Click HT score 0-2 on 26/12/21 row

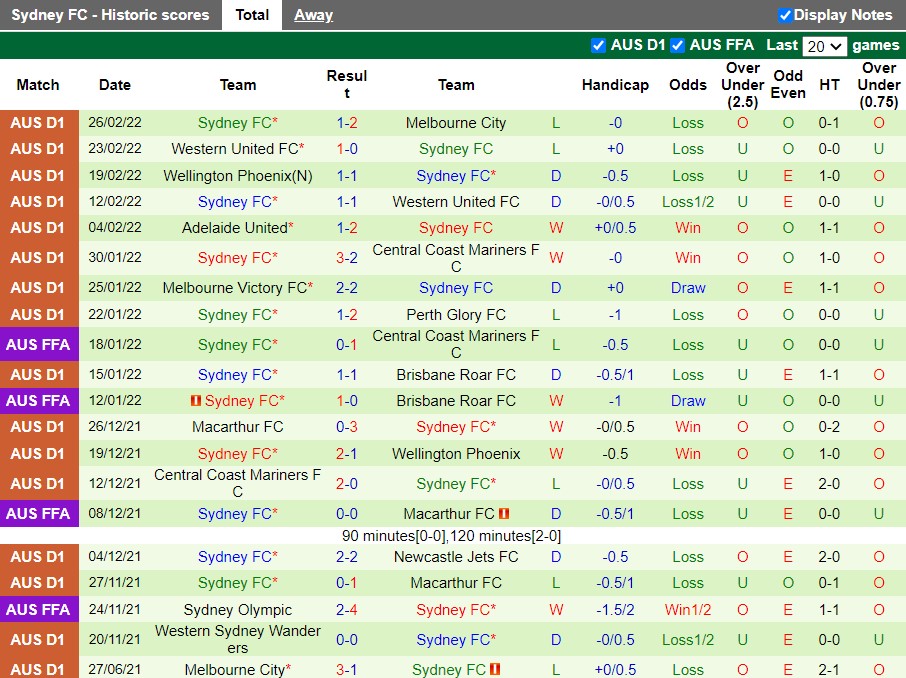click(829, 427)
